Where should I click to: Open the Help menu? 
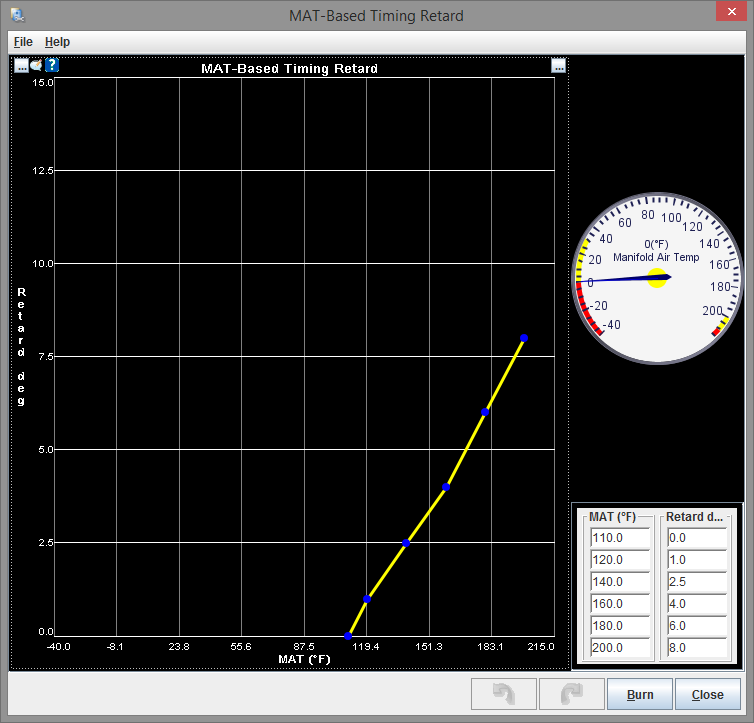(57, 42)
